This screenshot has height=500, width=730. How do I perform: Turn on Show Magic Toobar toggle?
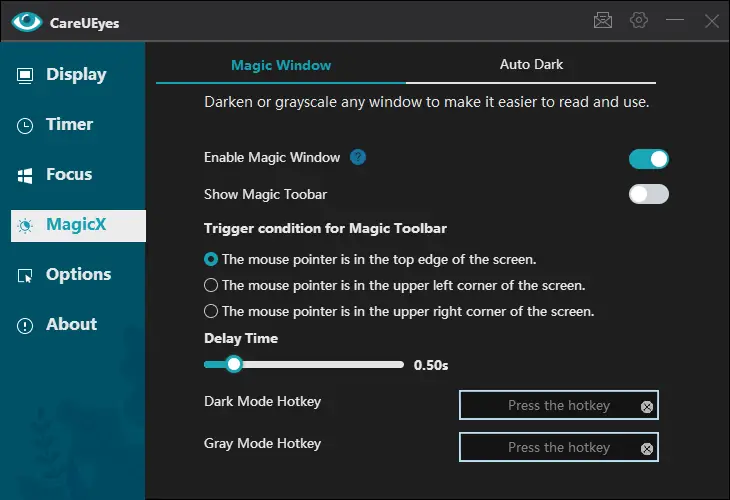click(649, 194)
